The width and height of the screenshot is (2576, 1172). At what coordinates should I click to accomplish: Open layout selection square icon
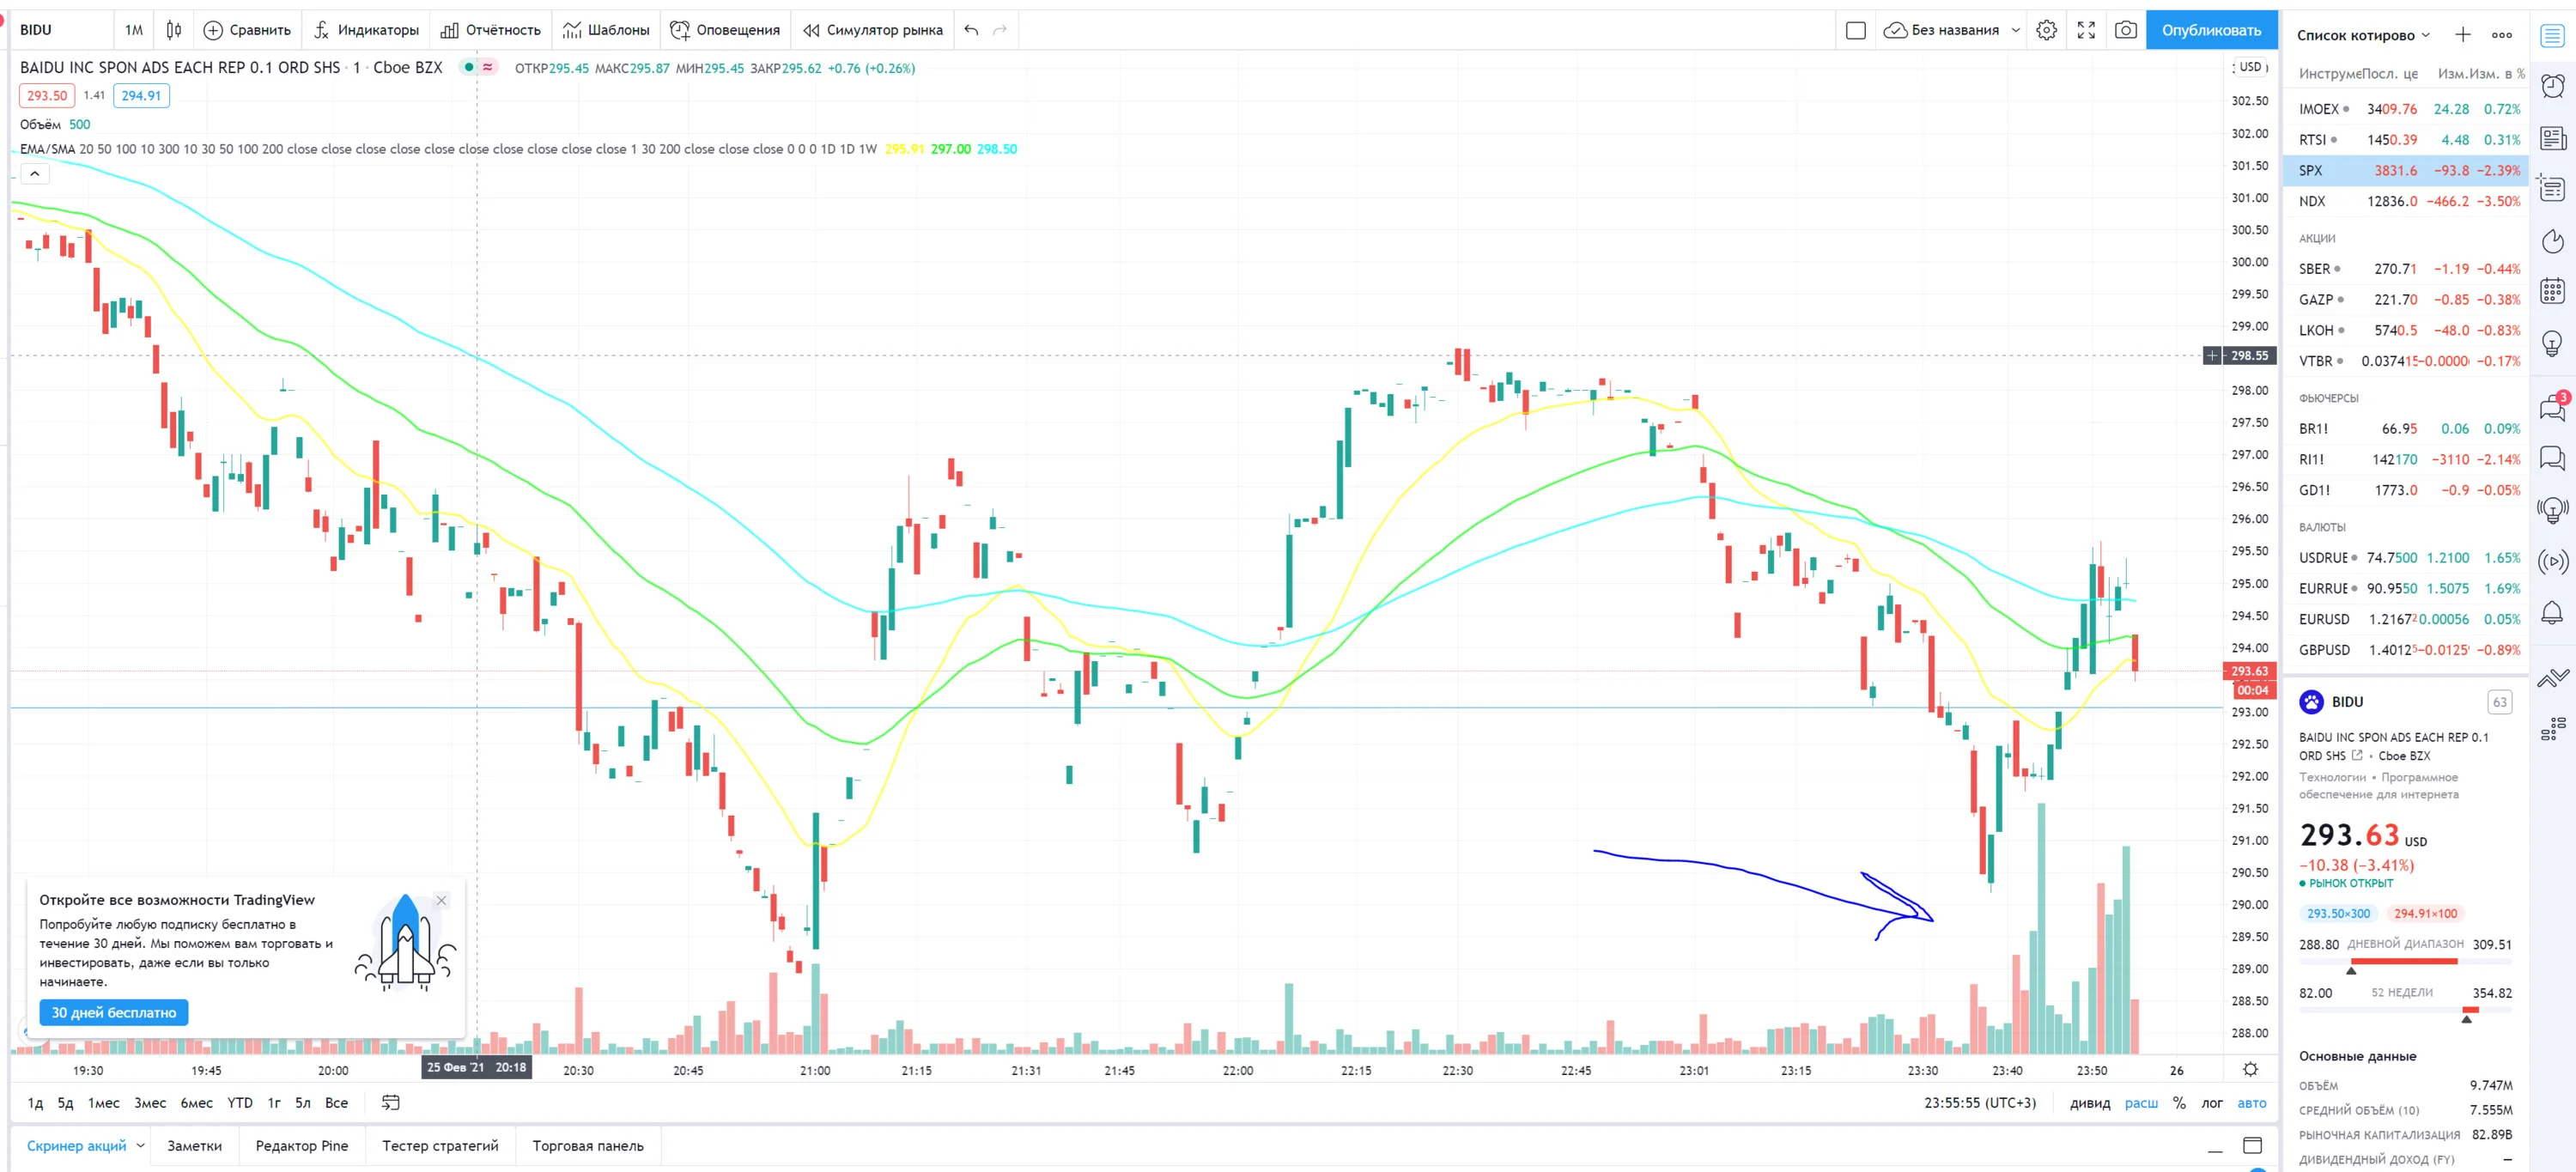1856,30
